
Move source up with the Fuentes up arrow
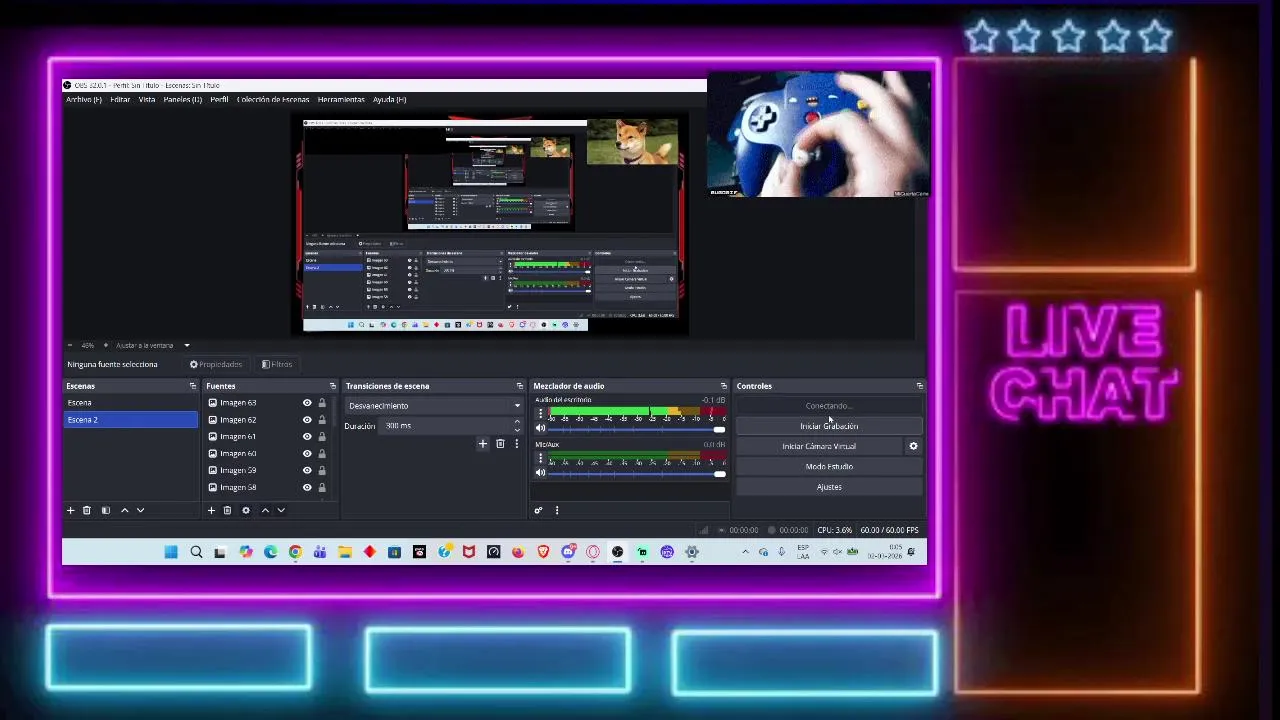265,511
